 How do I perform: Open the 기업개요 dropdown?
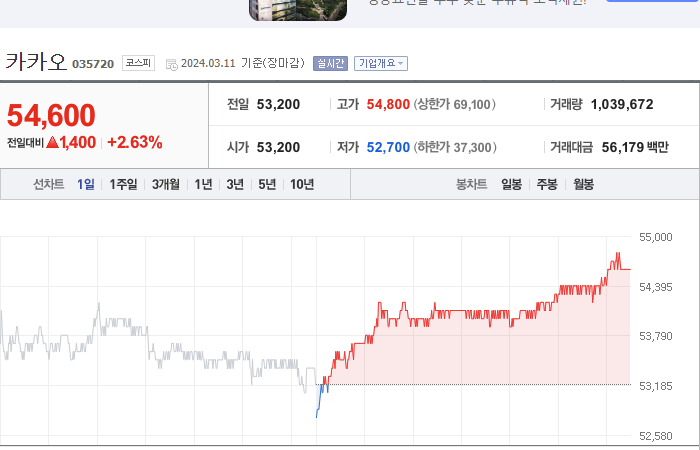coord(381,63)
